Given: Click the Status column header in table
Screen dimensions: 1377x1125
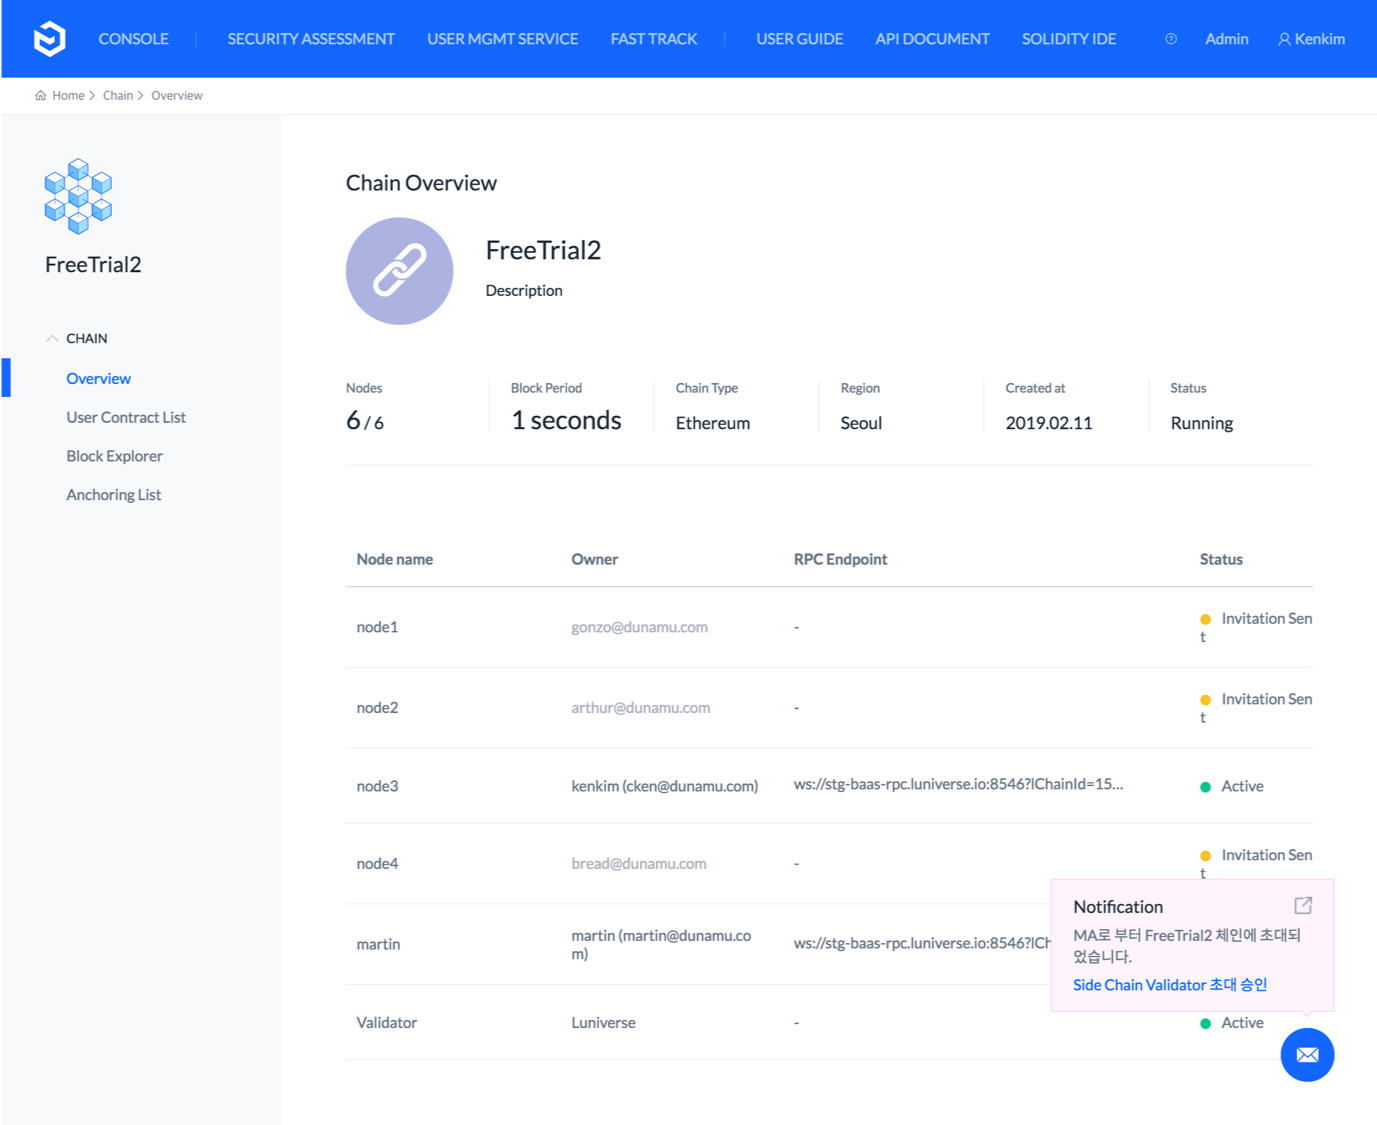Looking at the screenshot, I should pyautogui.click(x=1221, y=560).
